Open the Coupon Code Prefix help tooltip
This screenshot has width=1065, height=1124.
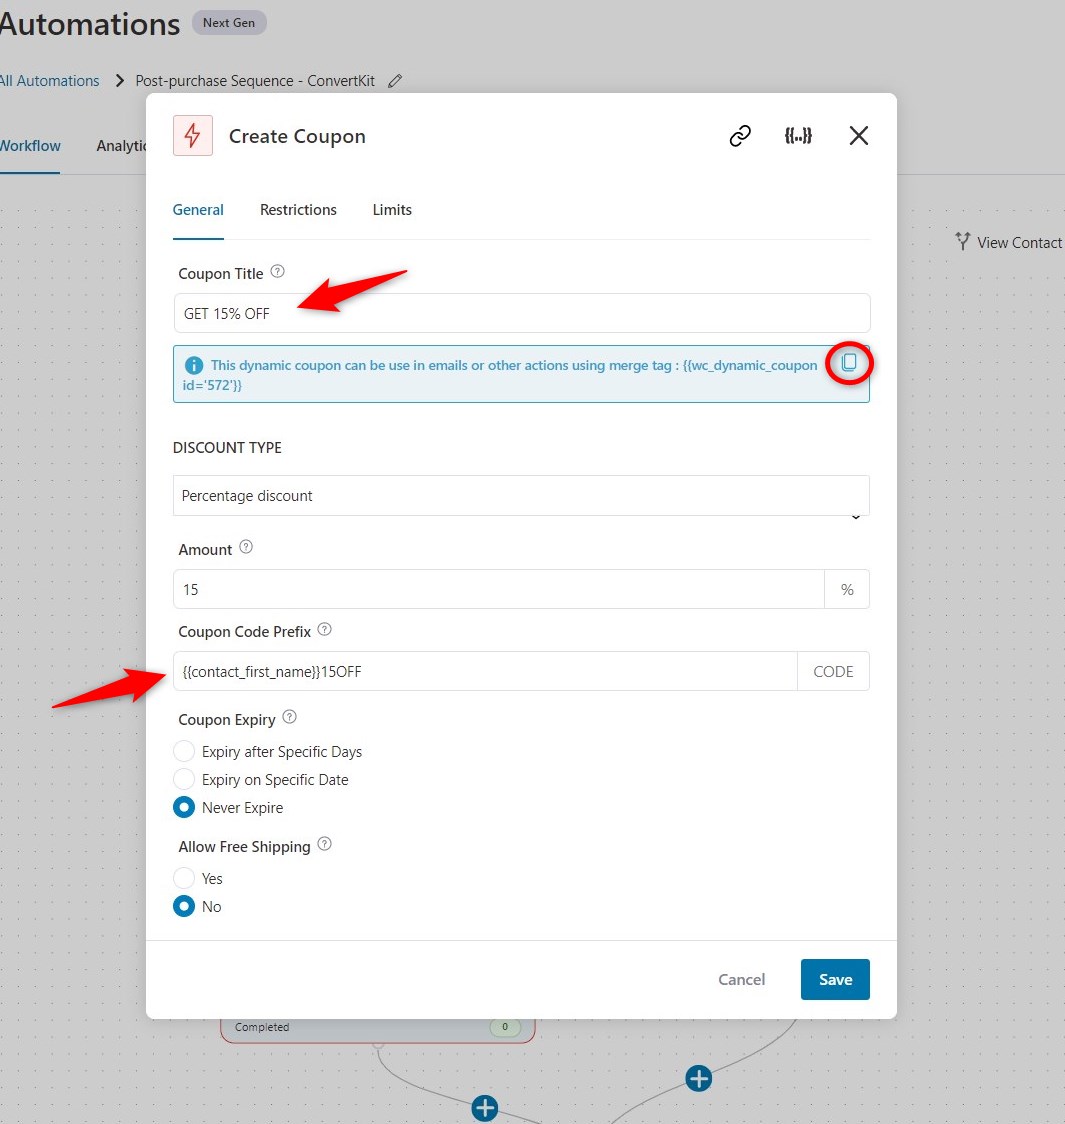pyautogui.click(x=324, y=630)
